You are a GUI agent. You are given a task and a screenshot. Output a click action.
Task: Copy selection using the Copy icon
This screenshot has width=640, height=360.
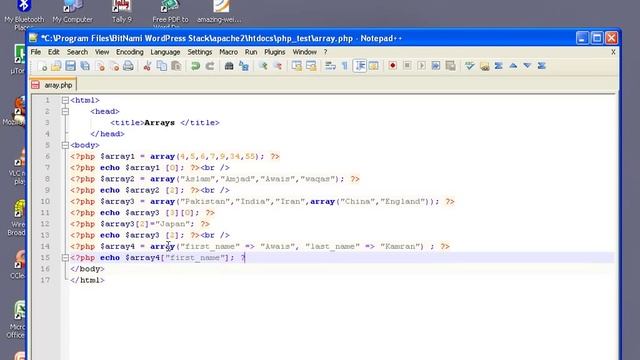(x=162, y=66)
